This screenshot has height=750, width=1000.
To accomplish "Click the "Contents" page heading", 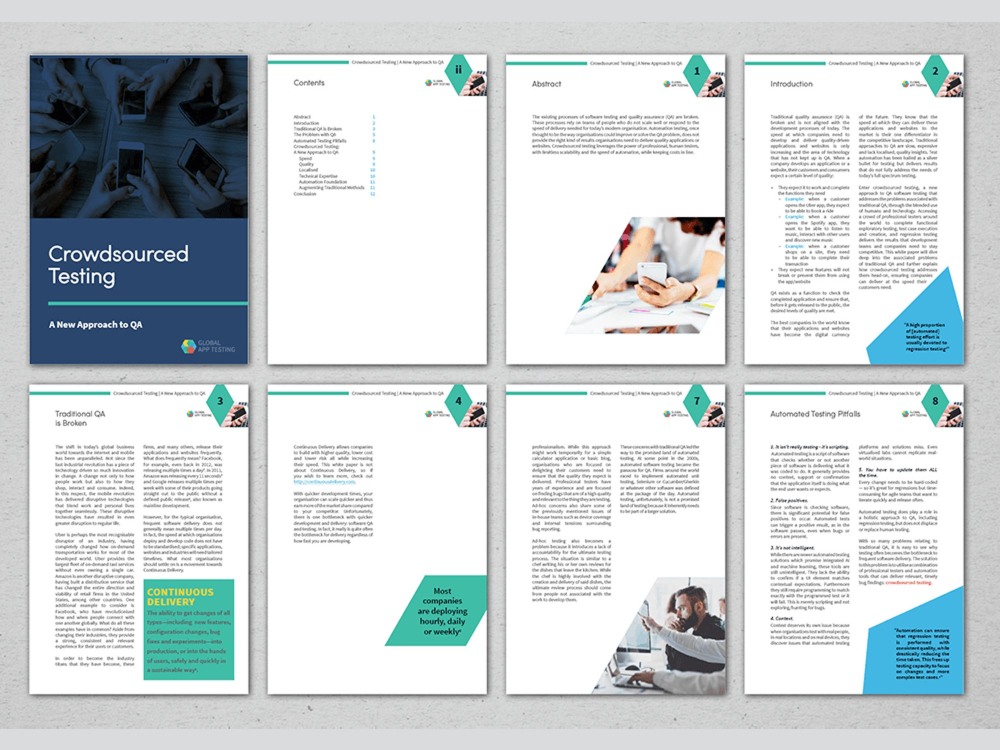I will (x=309, y=83).
